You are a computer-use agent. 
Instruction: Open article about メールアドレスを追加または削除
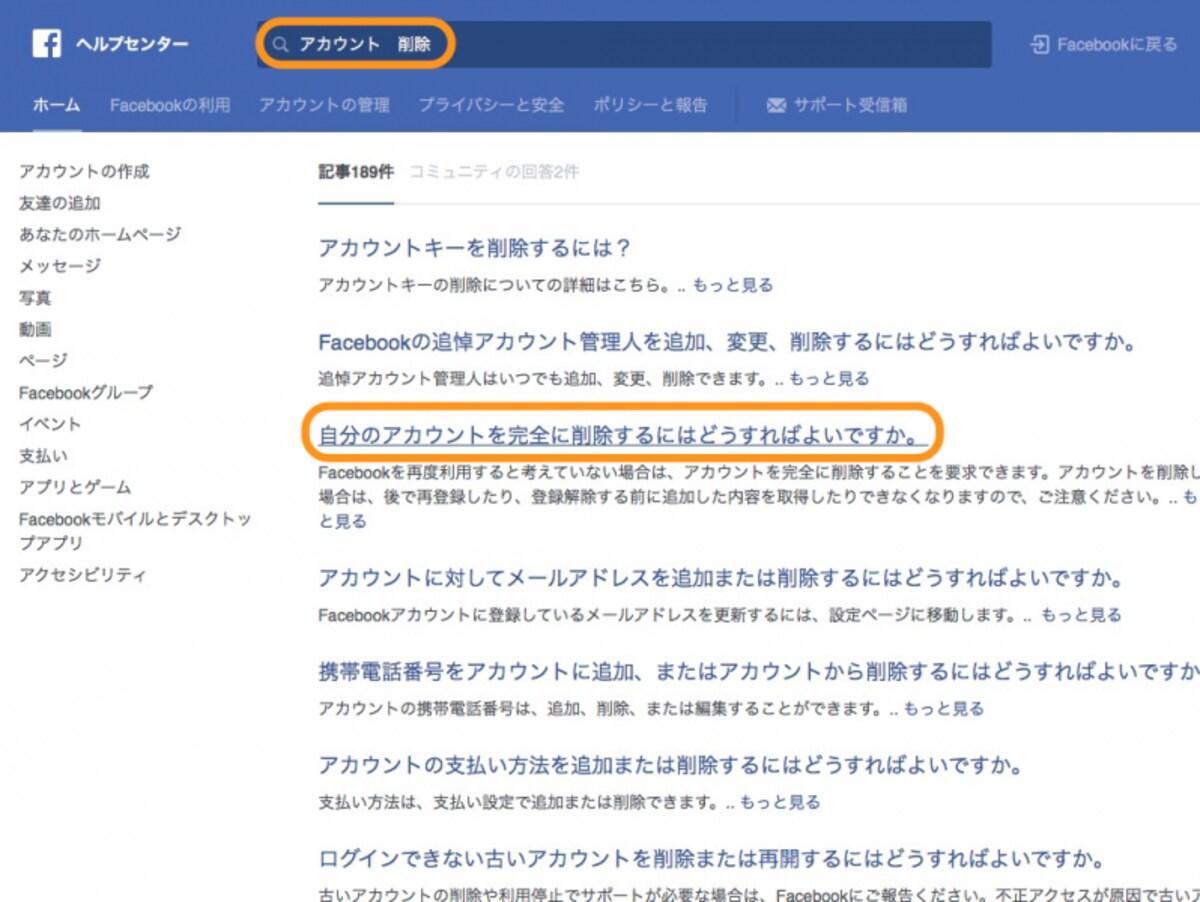pyautogui.click(x=721, y=578)
